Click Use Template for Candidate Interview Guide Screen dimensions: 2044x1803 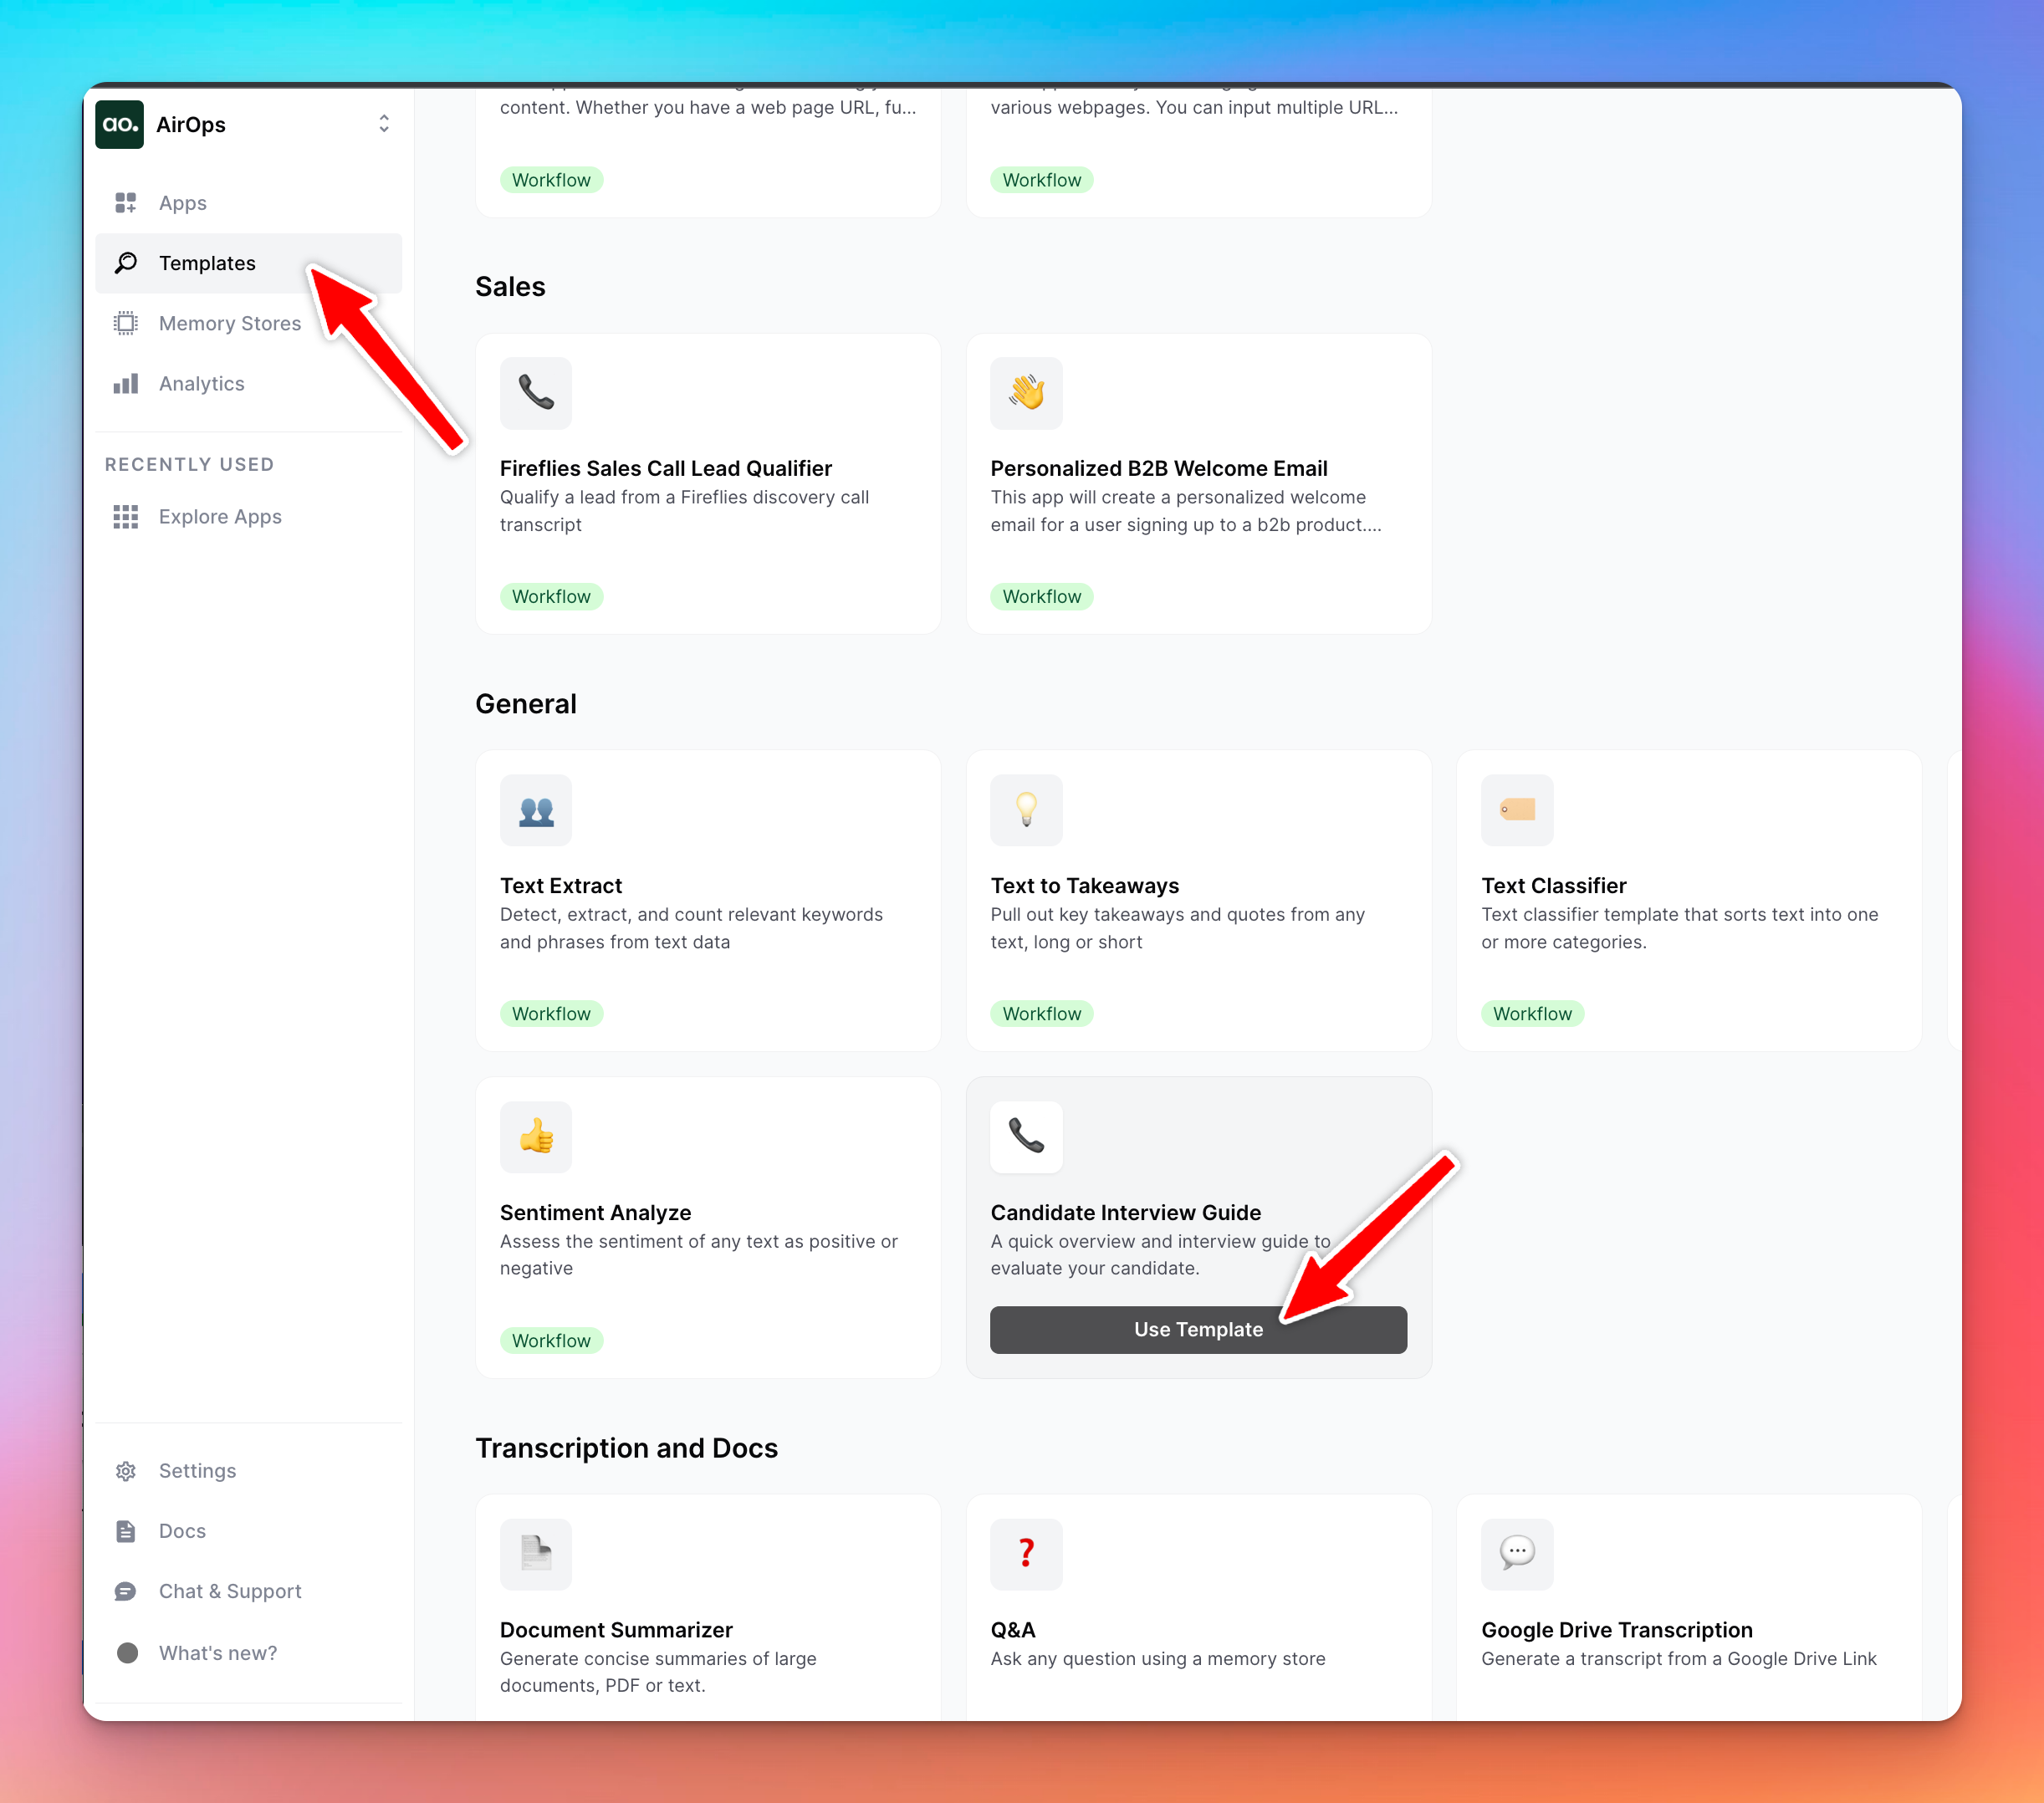[1198, 1330]
